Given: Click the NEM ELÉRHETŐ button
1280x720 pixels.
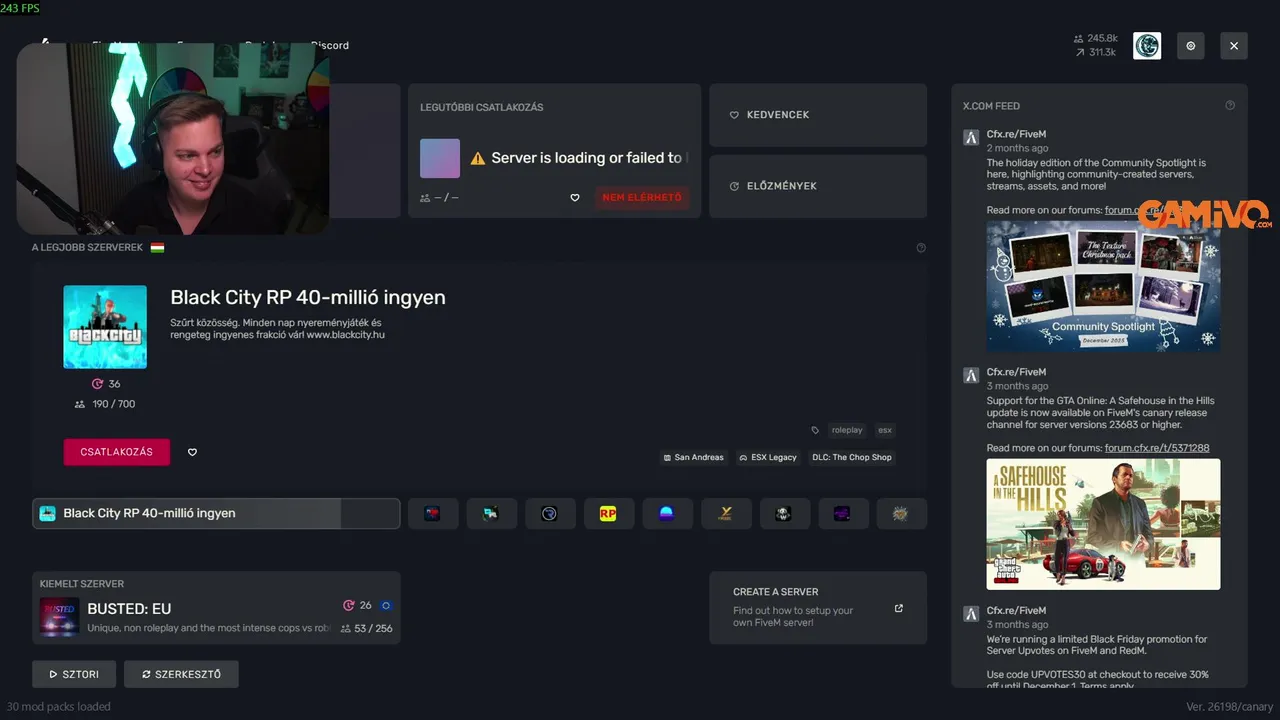Looking at the screenshot, I should (642, 198).
